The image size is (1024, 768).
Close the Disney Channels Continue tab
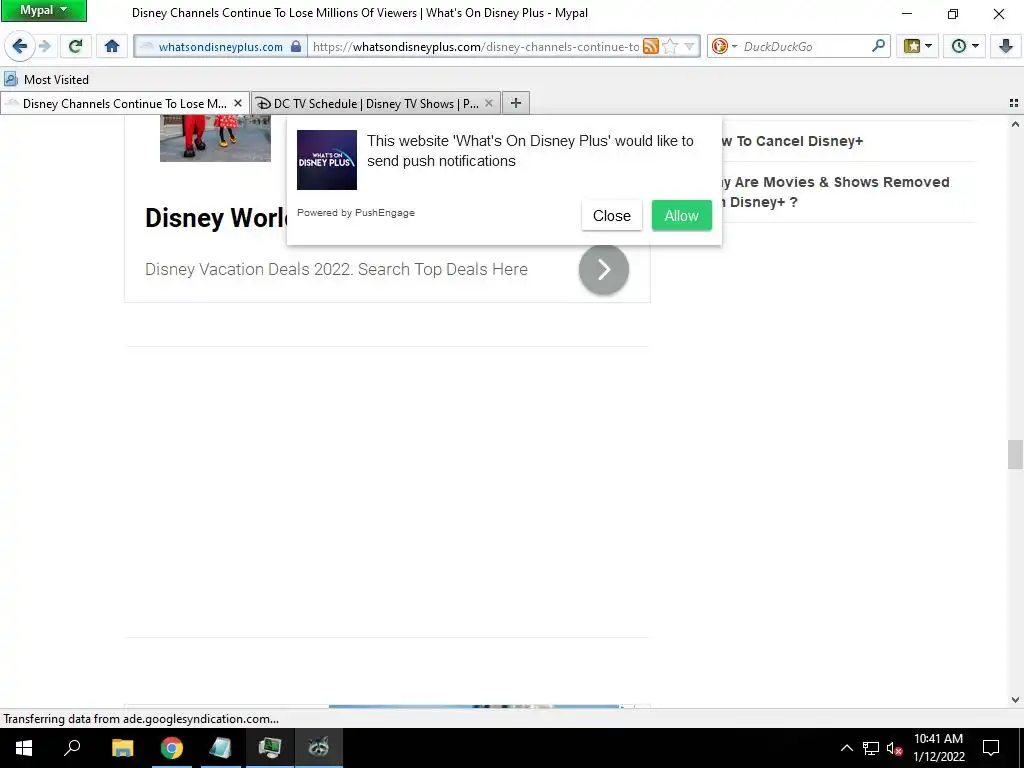pos(238,103)
